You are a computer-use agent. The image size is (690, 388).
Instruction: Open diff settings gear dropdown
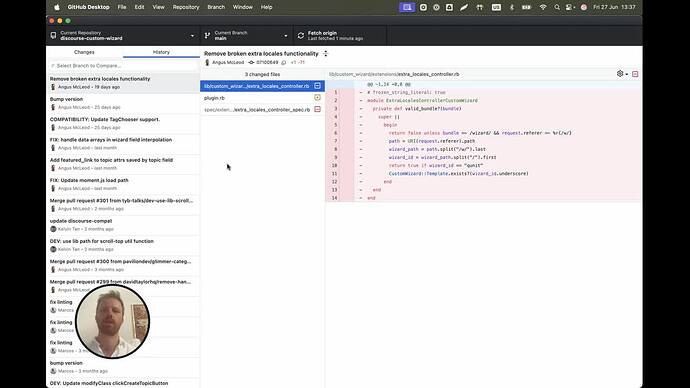click(x=622, y=74)
